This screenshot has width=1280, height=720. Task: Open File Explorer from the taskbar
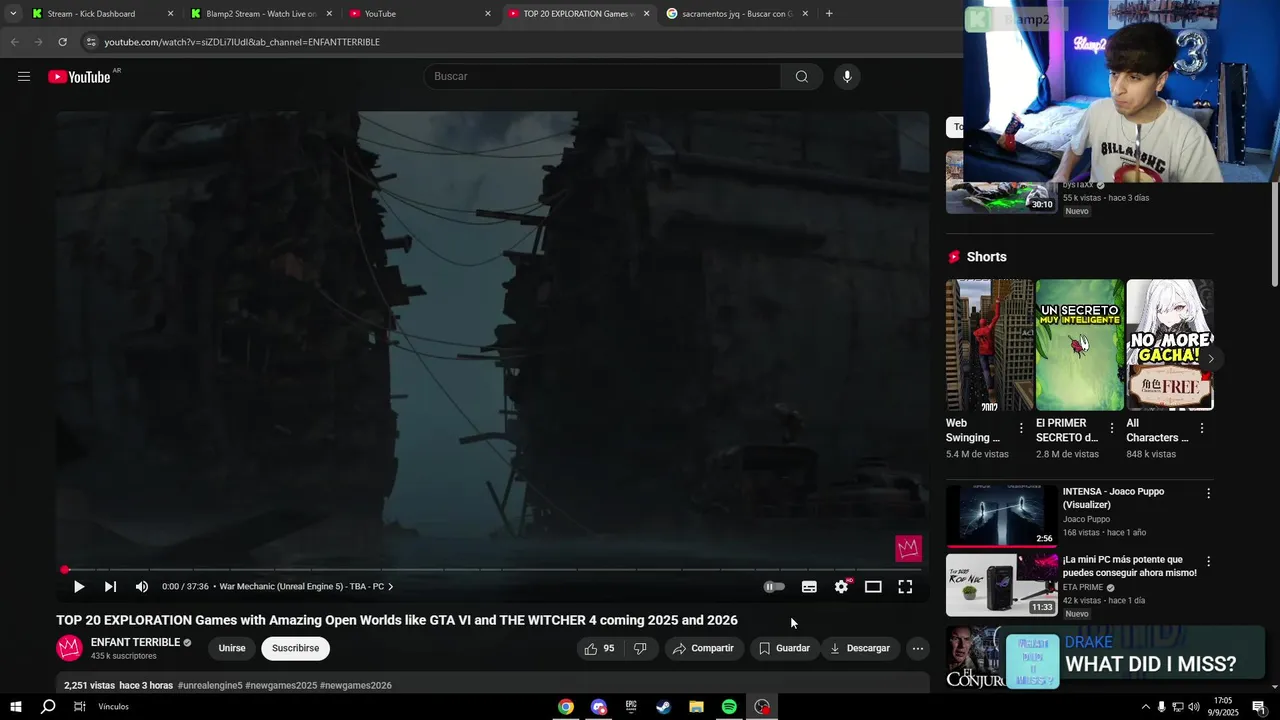click(696, 707)
